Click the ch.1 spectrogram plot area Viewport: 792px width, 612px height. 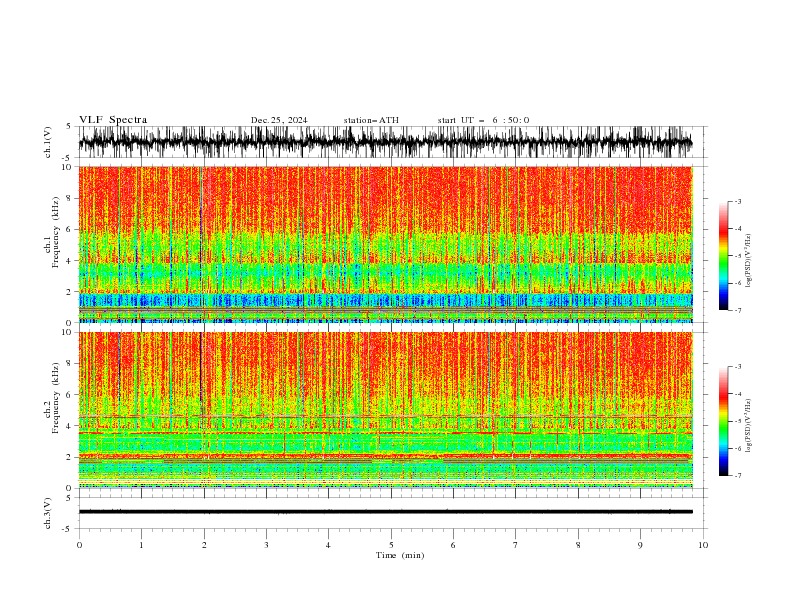tap(385, 244)
